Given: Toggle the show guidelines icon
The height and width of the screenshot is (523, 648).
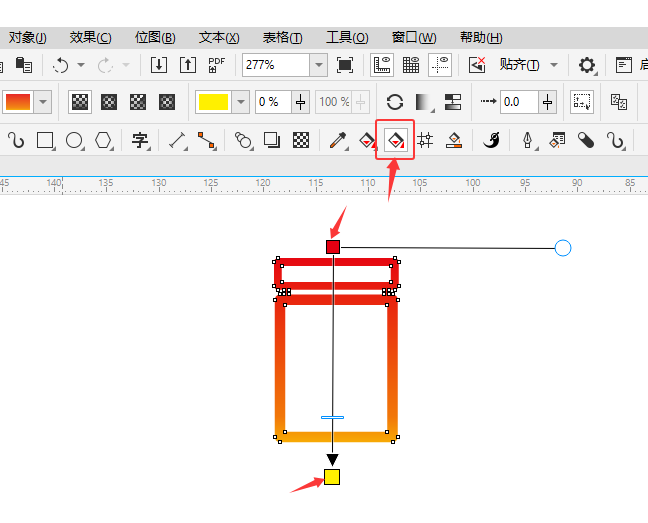Looking at the screenshot, I should (x=440, y=65).
